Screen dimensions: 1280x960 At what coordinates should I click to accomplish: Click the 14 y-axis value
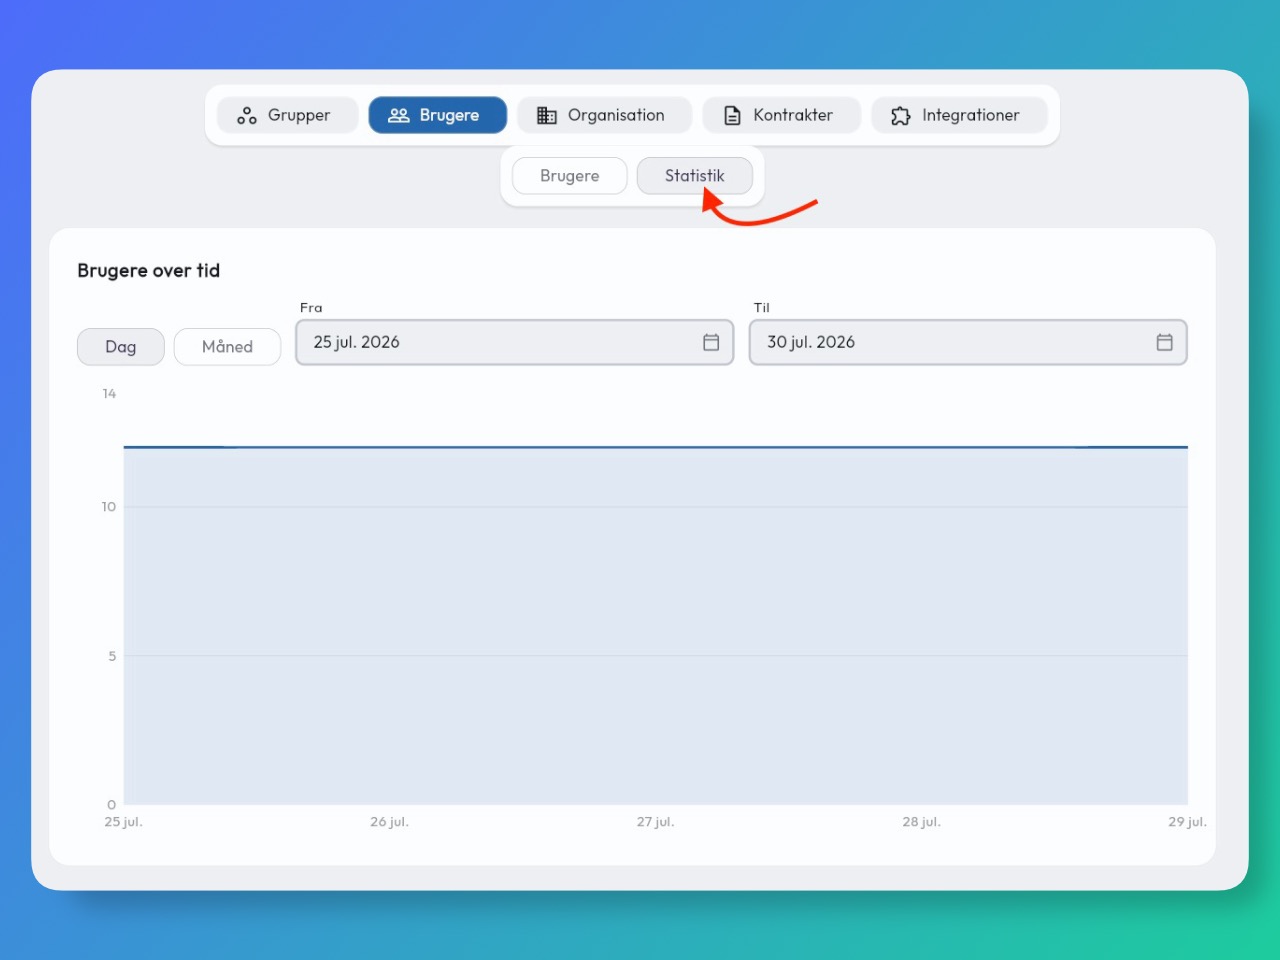pos(109,394)
